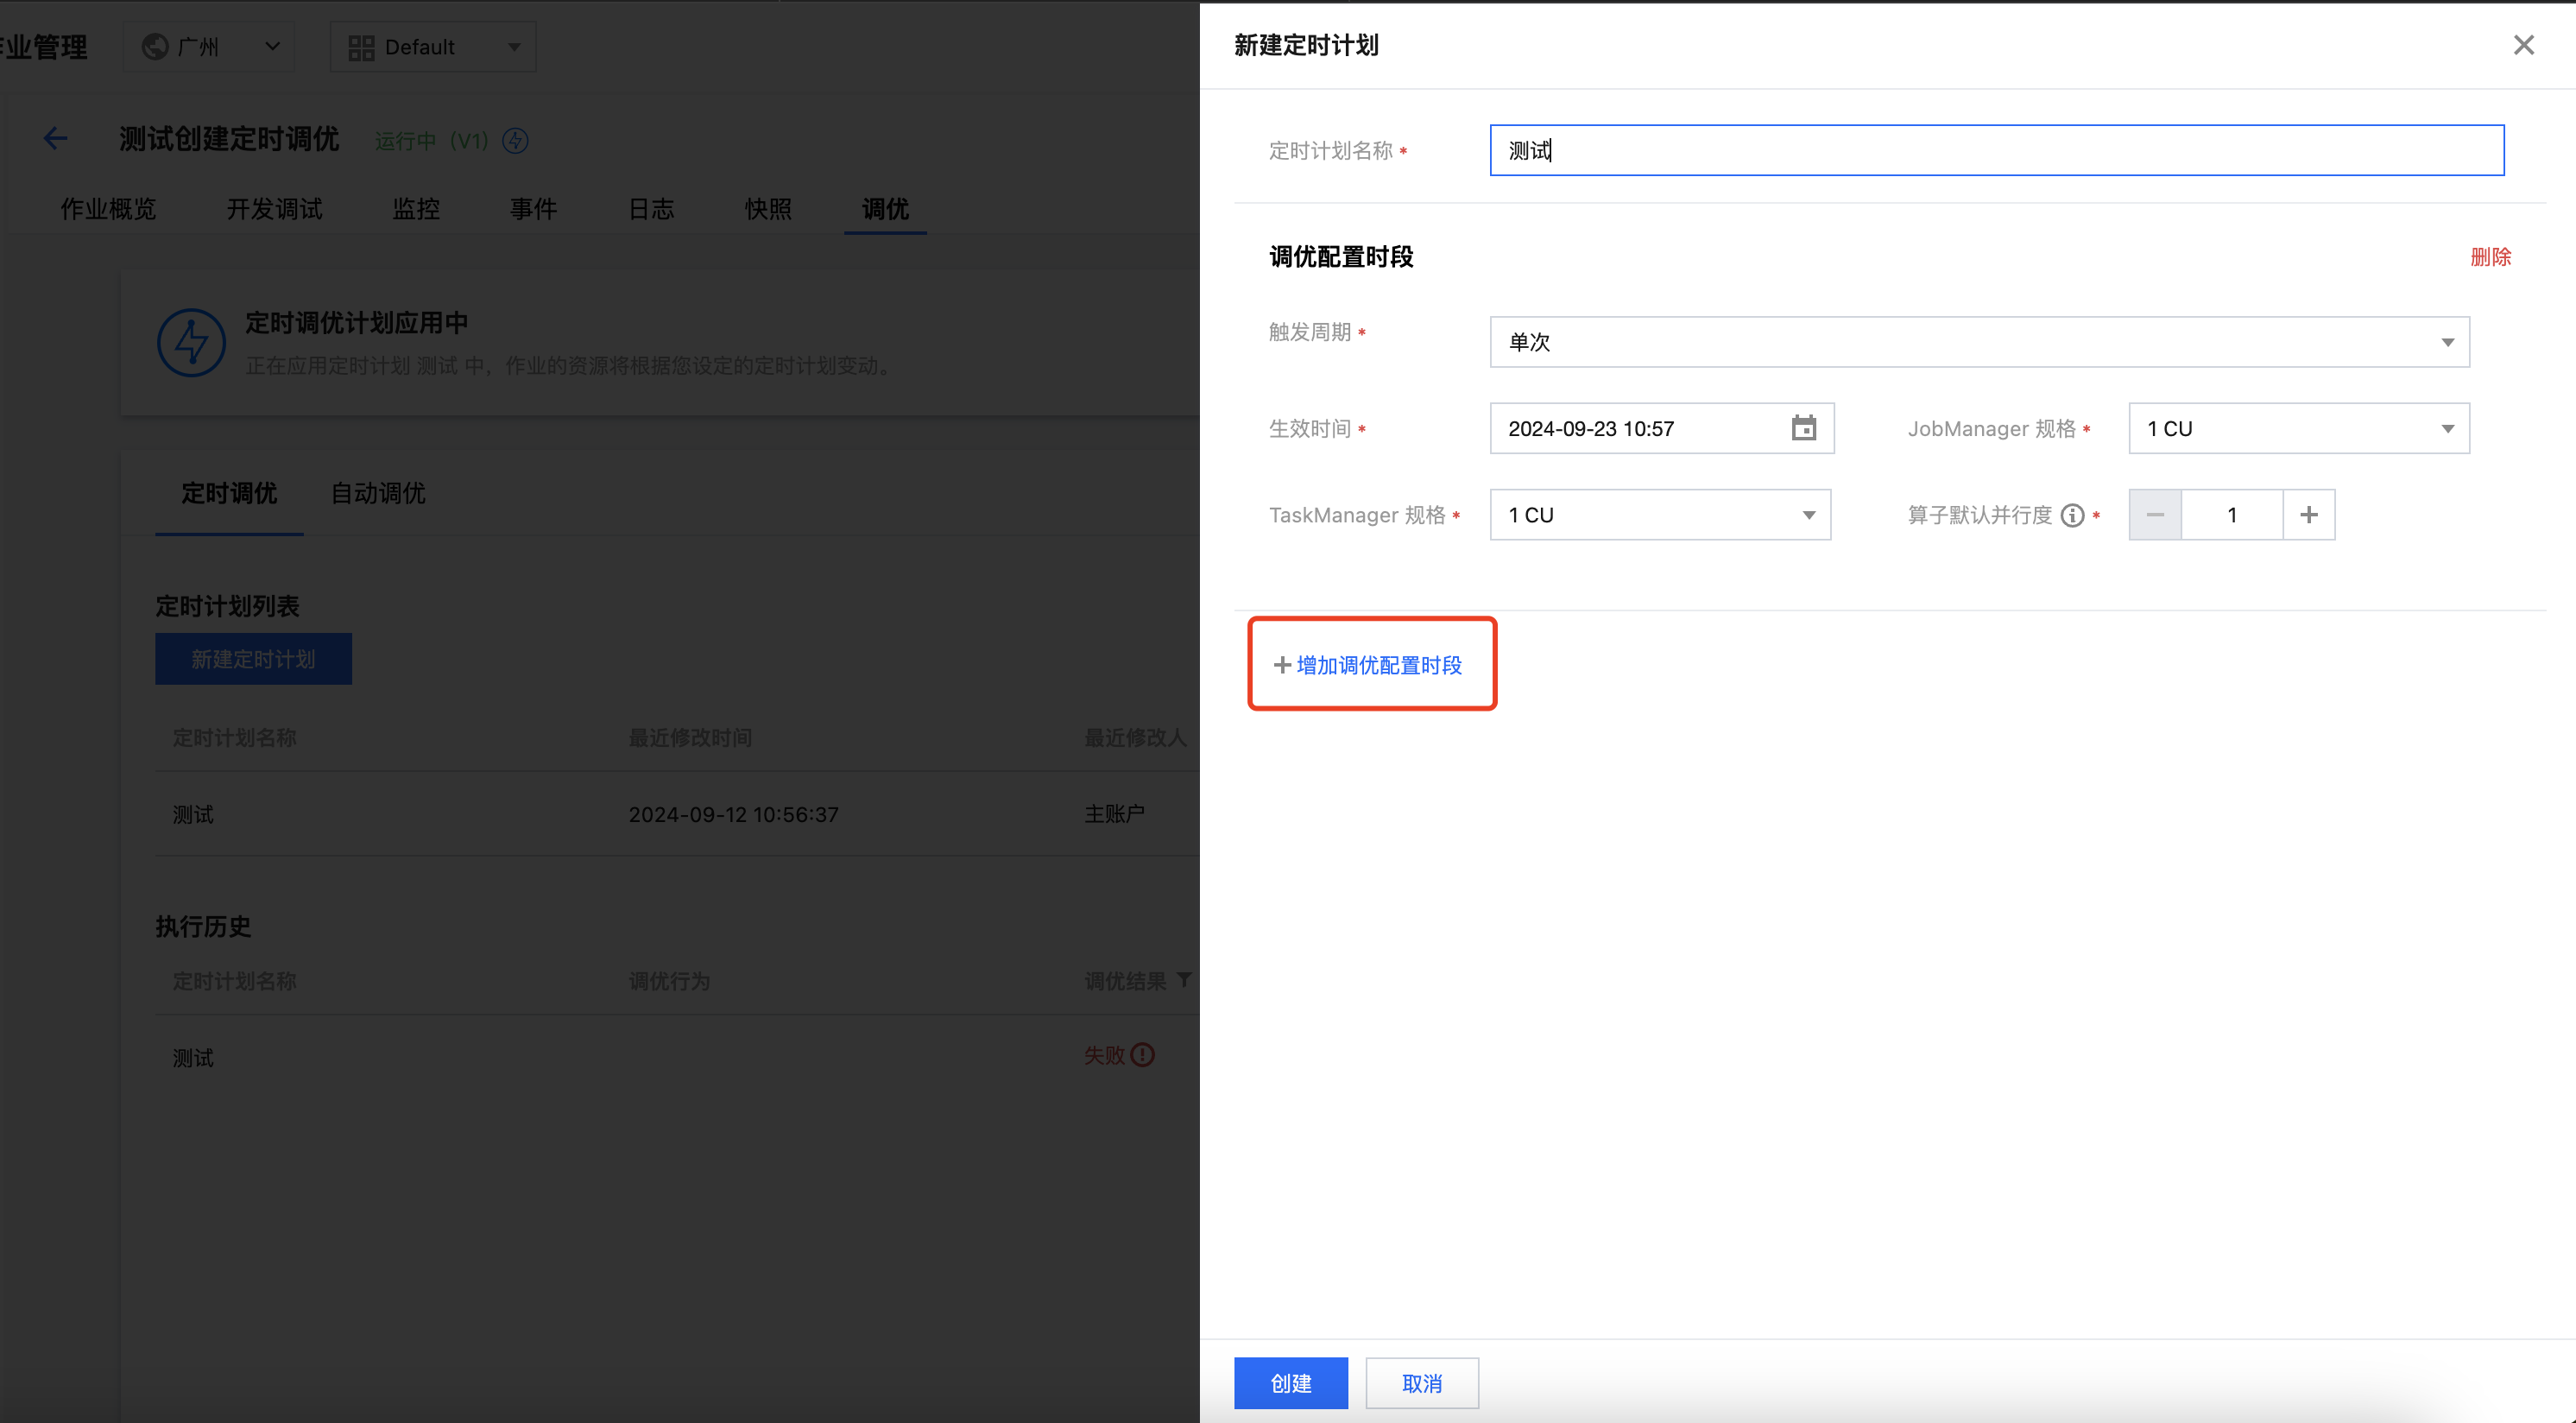The width and height of the screenshot is (2576, 1423).
Task: Click the red 删除 link
Action: pyautogui.click(x=2490, y=257)
